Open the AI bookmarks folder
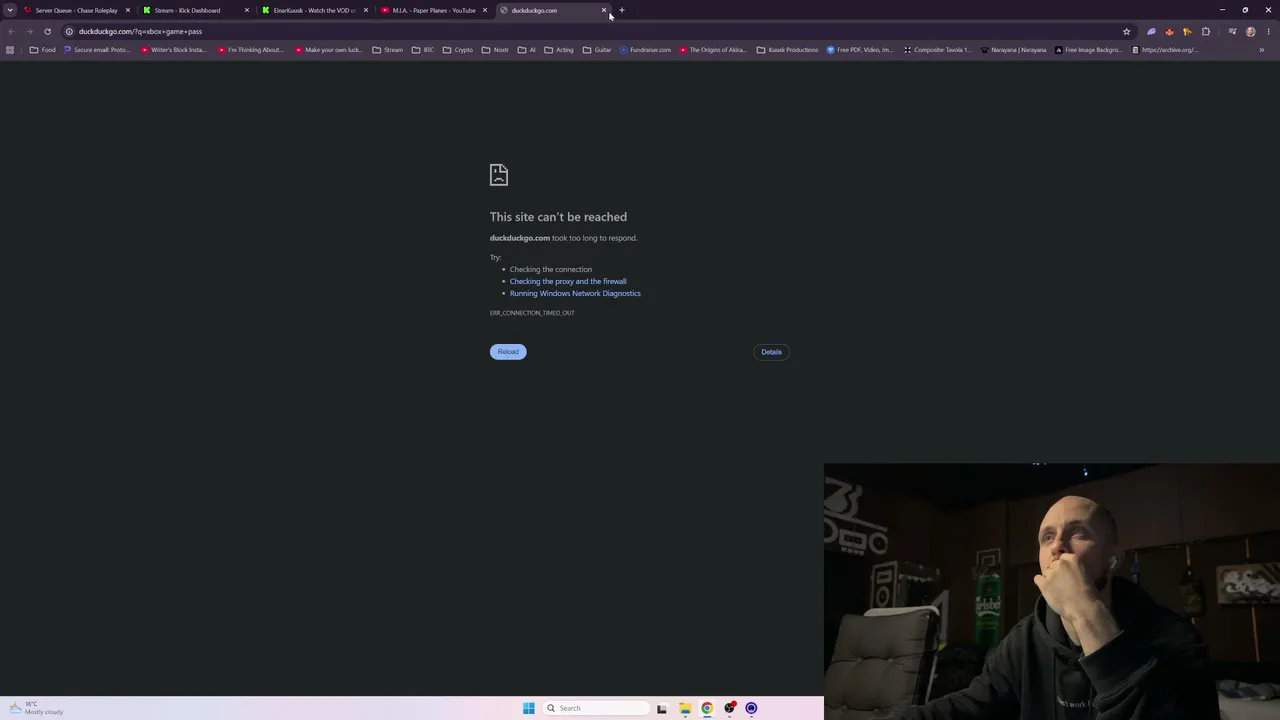This screenshot has height=720, width=1280. coord(527,50)
